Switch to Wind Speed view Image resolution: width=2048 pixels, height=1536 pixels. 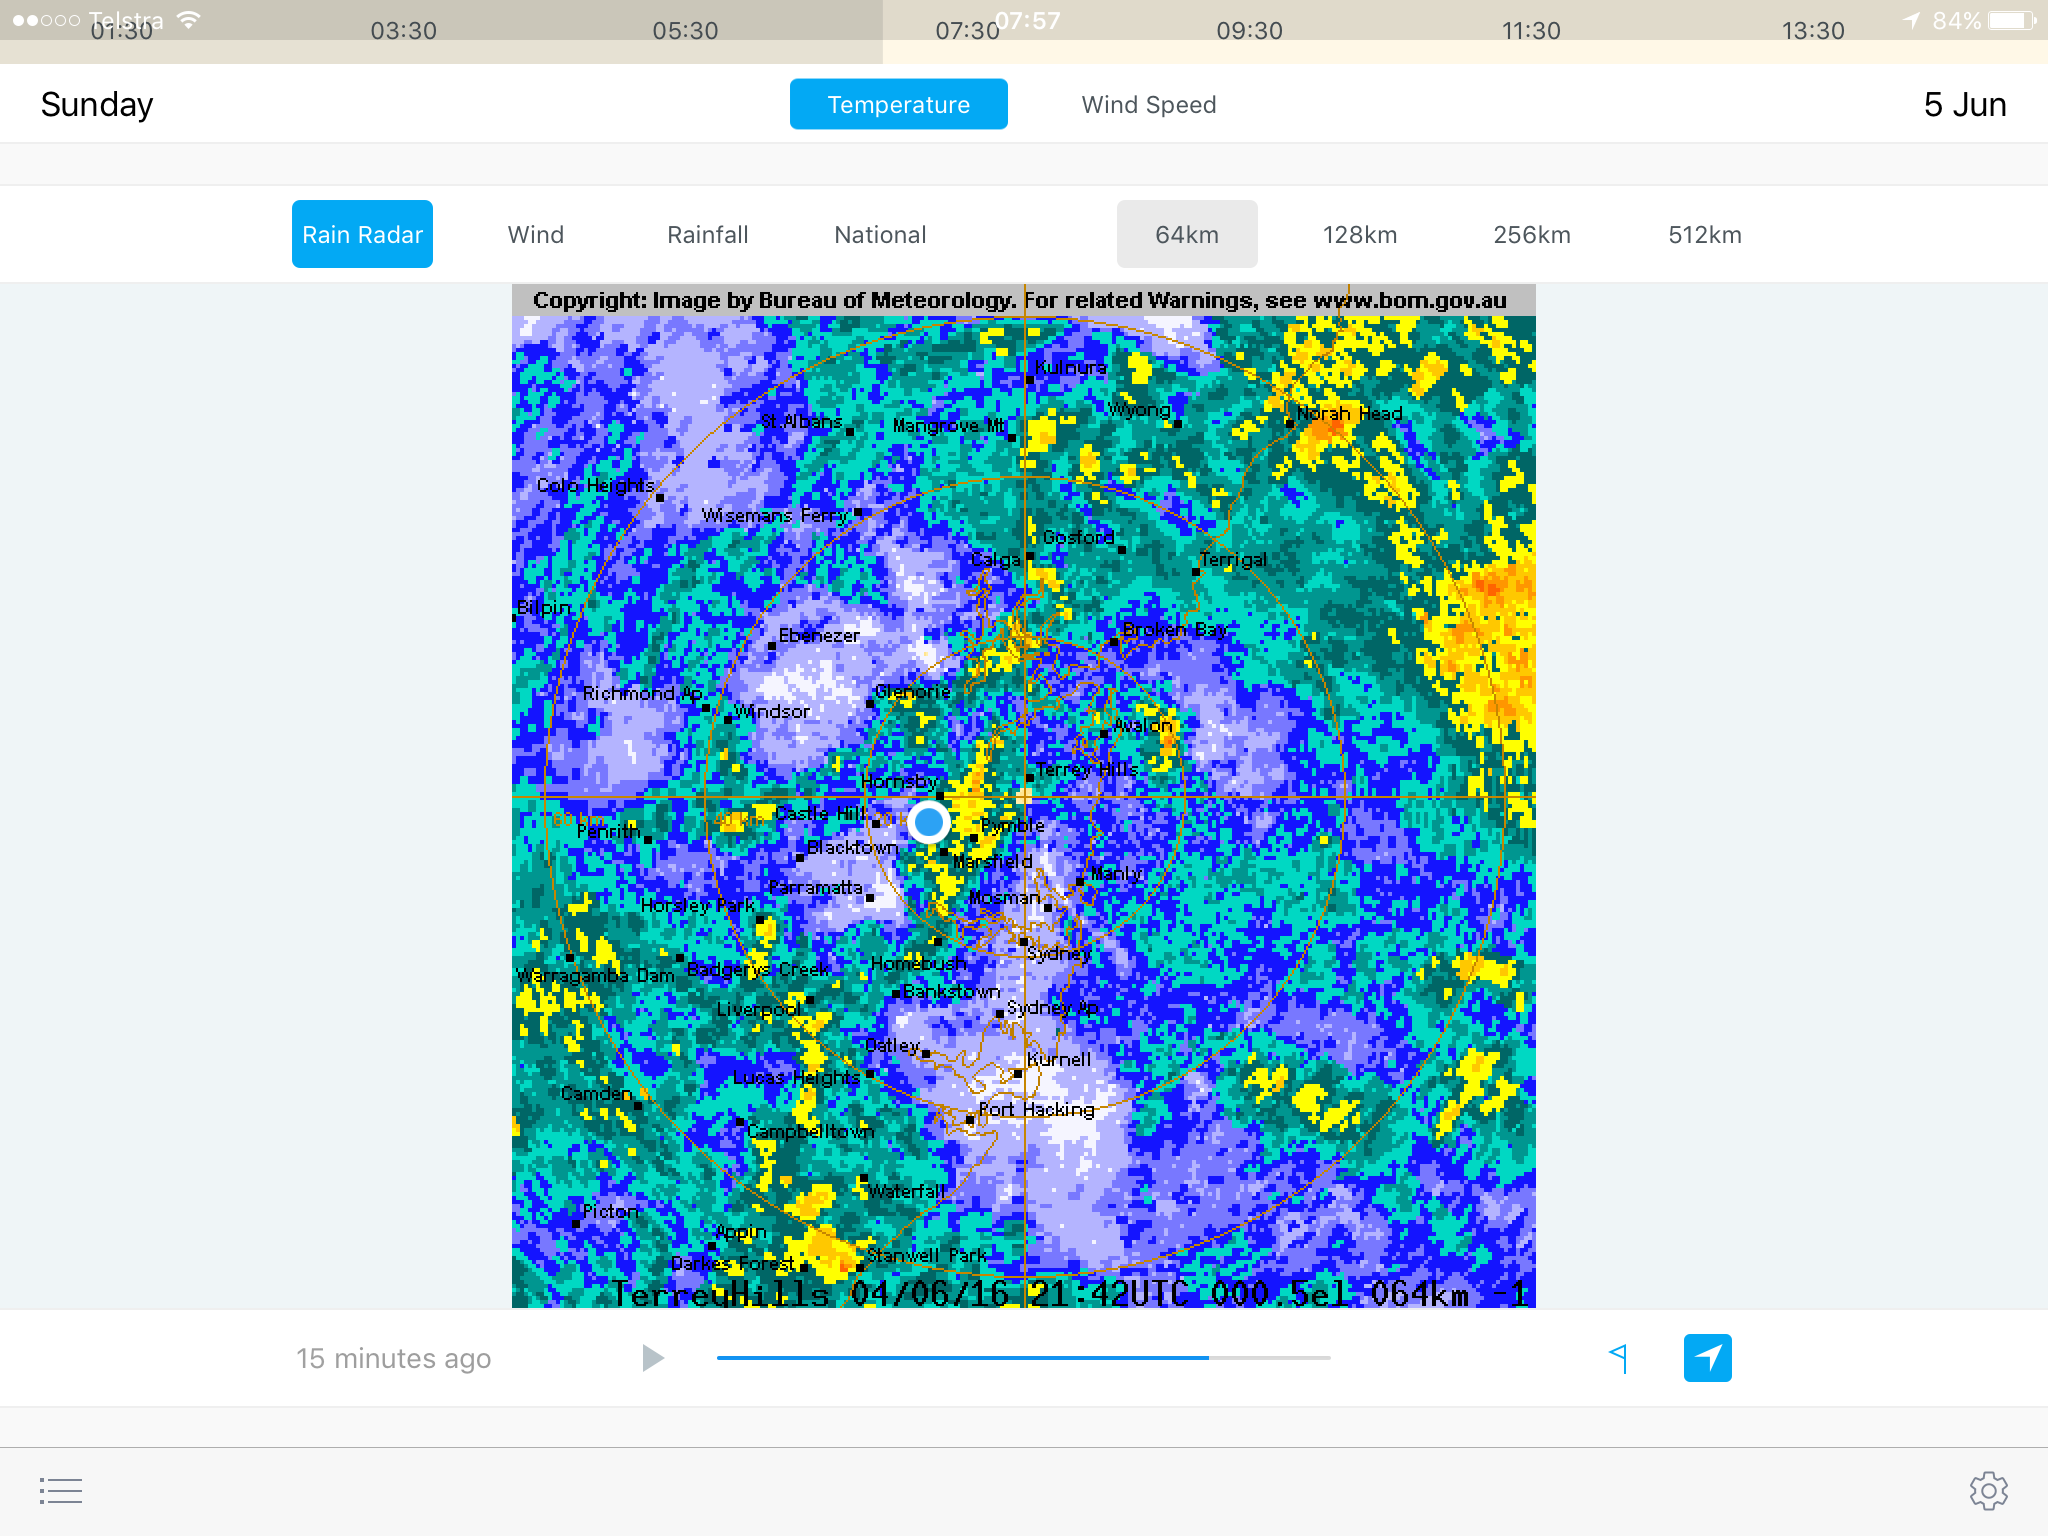1148,105
